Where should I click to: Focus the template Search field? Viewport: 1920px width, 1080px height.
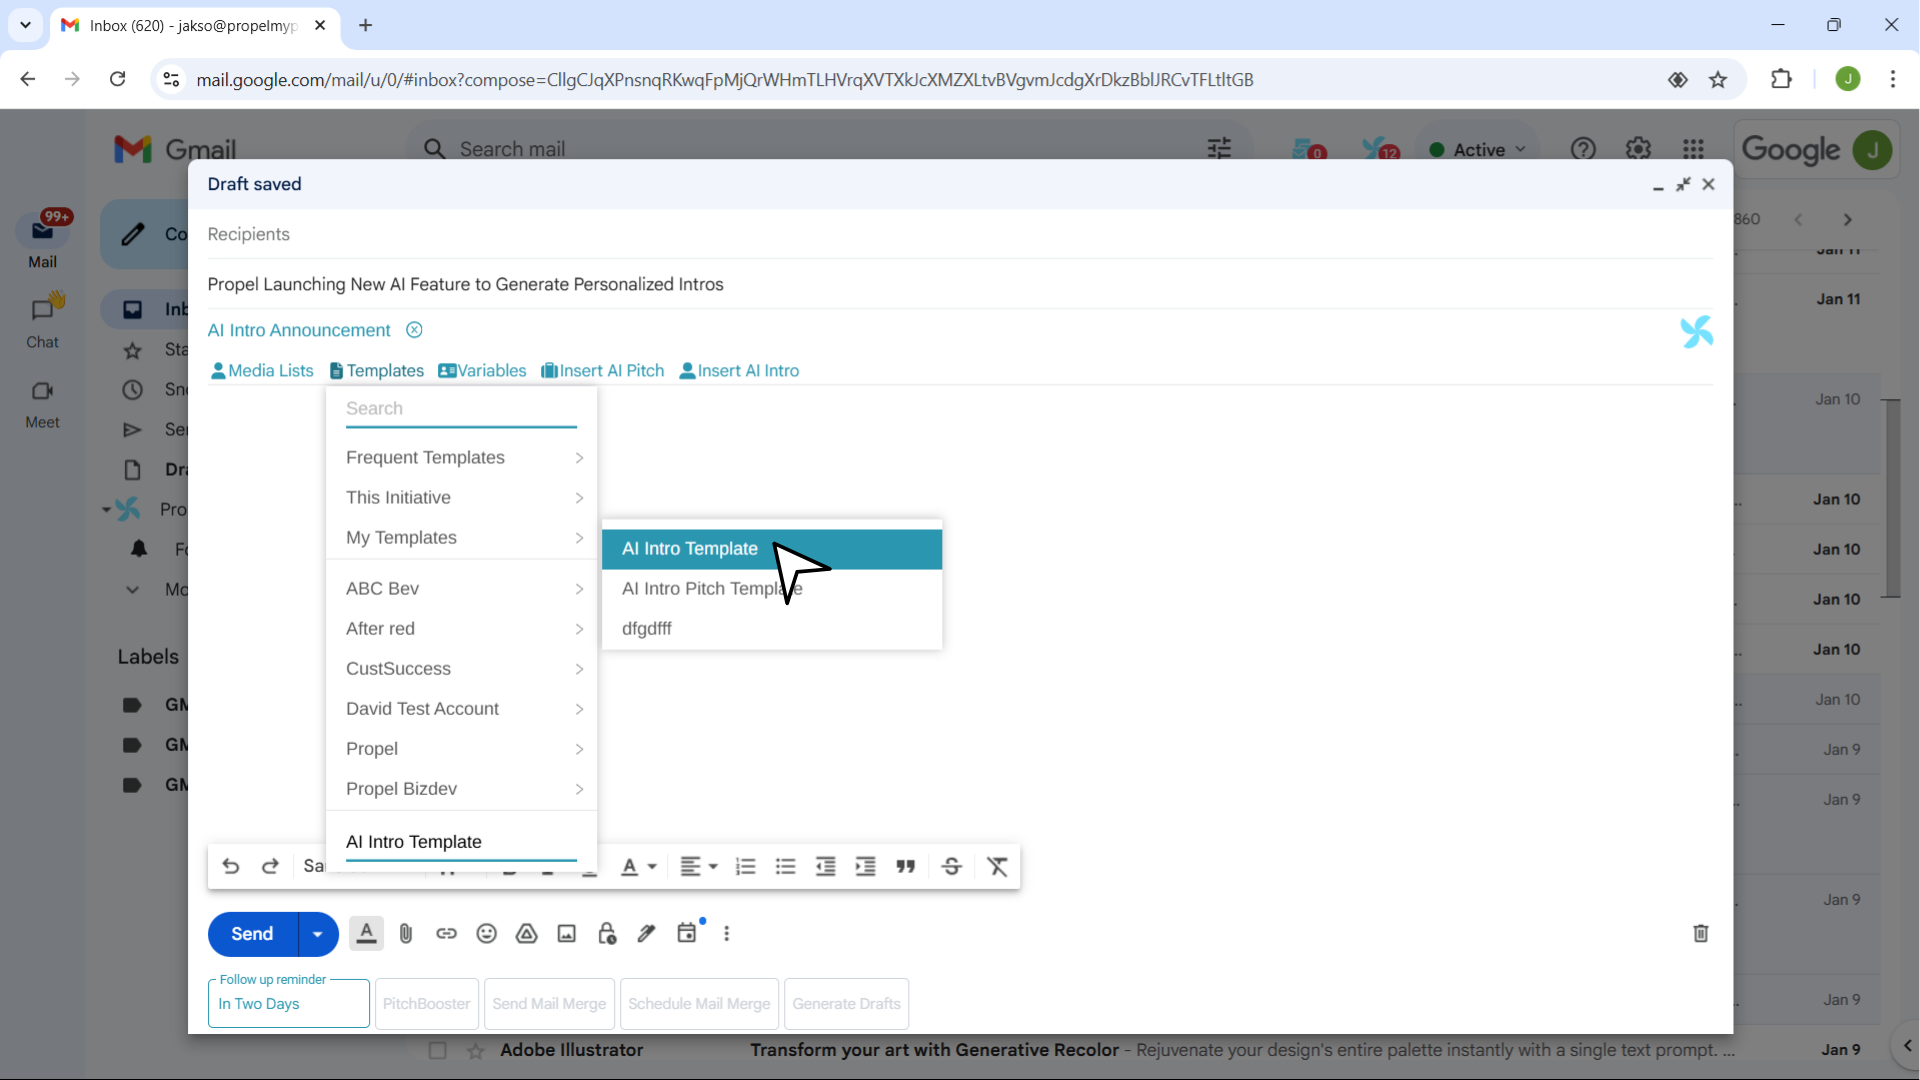point(461,409)
